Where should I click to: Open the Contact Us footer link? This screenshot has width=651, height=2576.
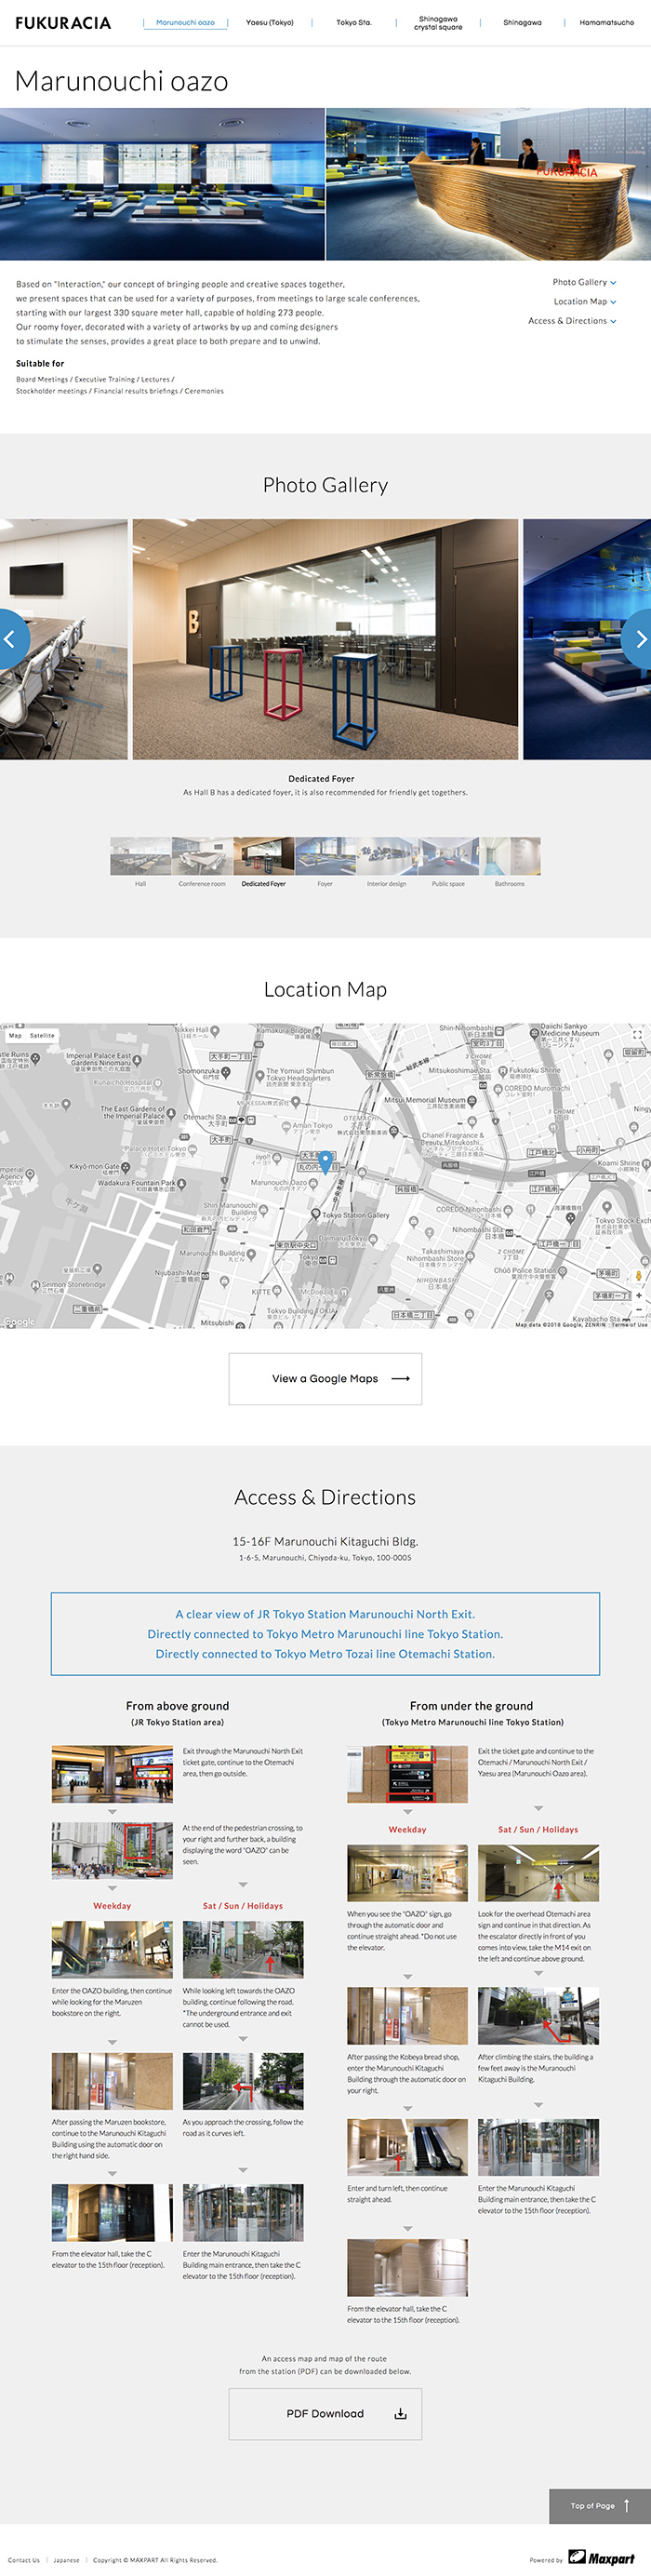pos(24,2560)
